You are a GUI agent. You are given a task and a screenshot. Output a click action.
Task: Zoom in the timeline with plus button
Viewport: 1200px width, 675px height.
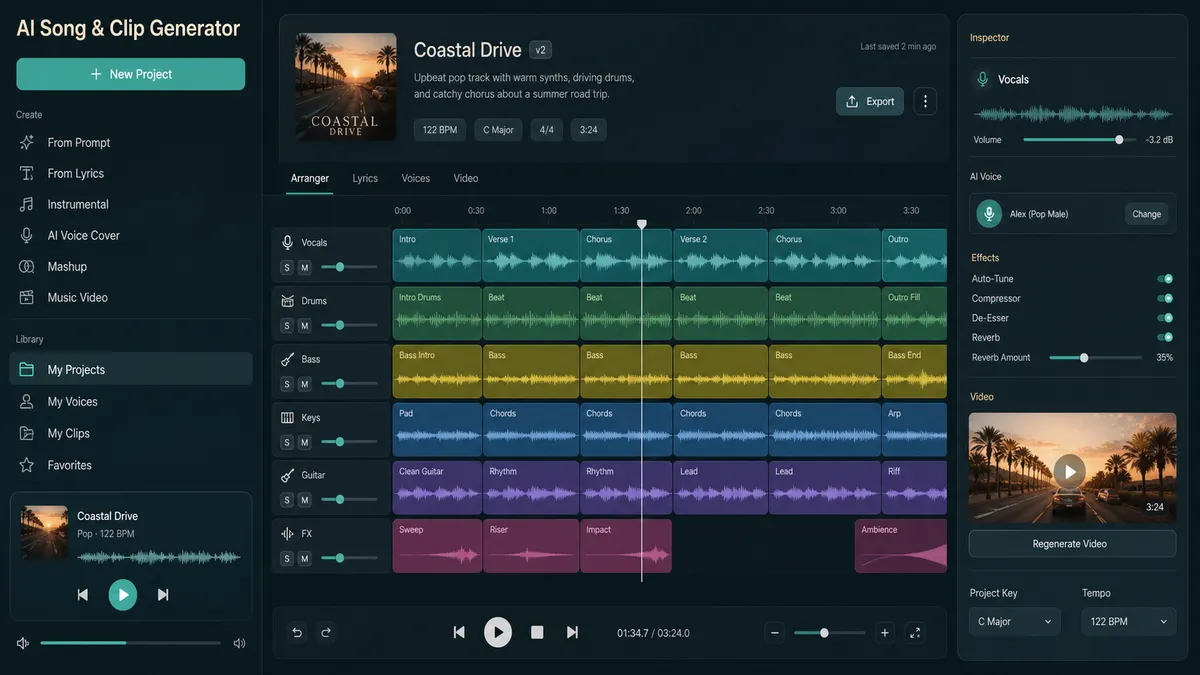click(x=884, y=633)
